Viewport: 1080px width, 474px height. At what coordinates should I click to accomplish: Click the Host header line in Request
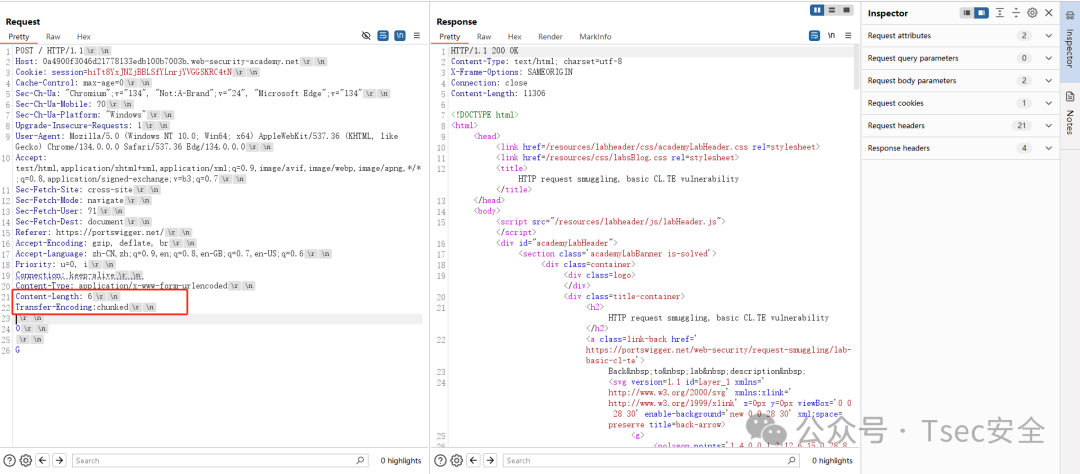click(x=171, y=61)
